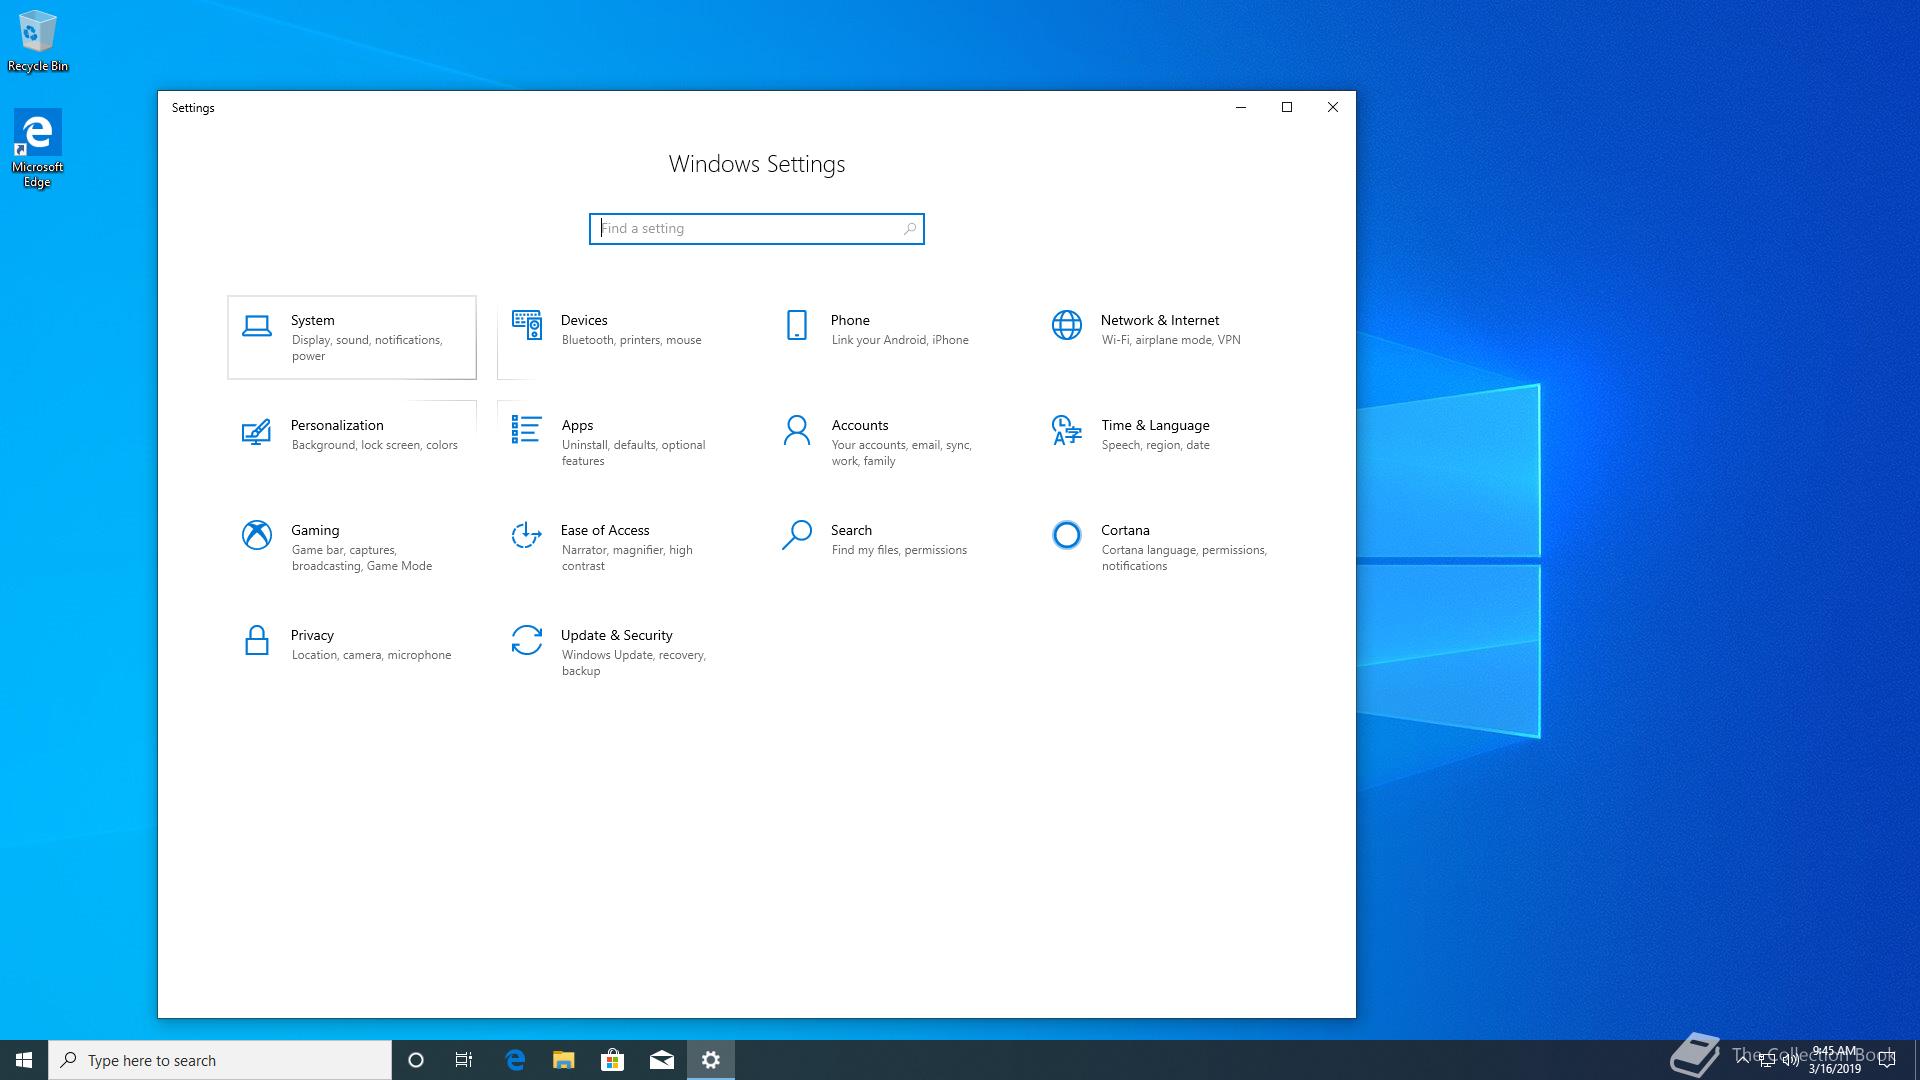Screen dimensions: 1920x1080
Task: Click the Gaming Xbox icon
Action: coord(257,535)
